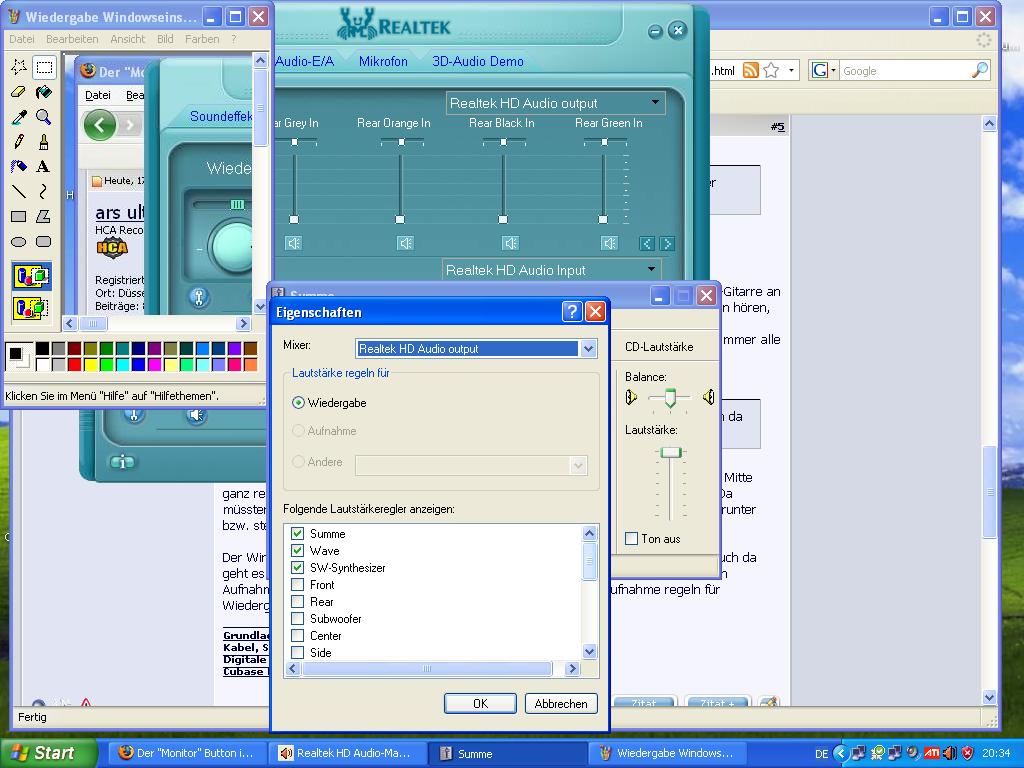Click the volume speaker icon in system tray
Image resolution: width=1024 pixels, height=768 pixels.
click(x=950, y=753)
